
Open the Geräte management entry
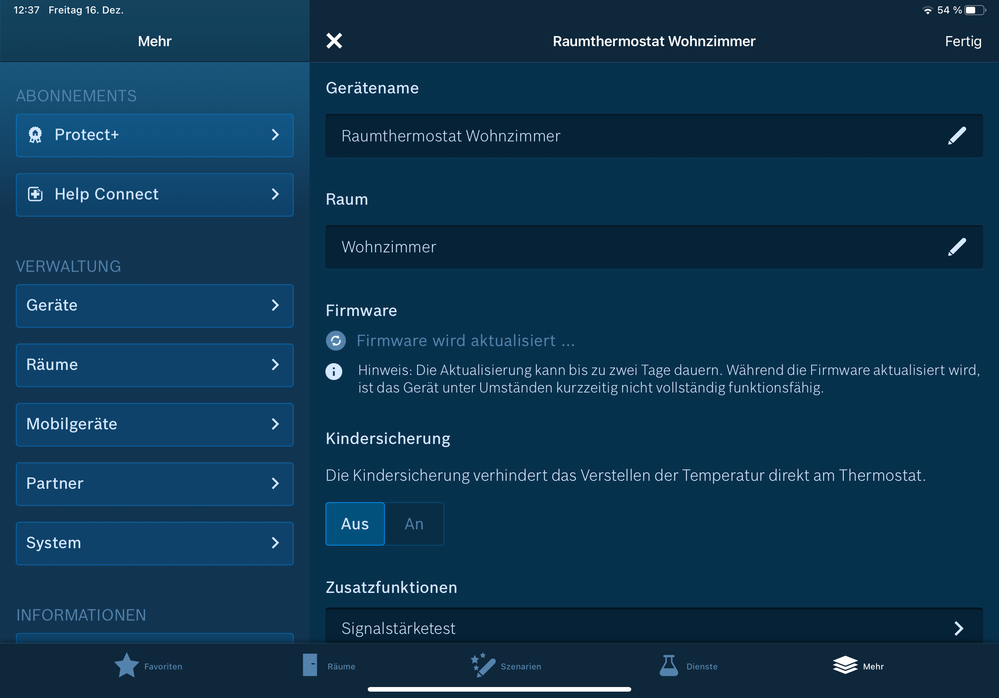(154, 306)
